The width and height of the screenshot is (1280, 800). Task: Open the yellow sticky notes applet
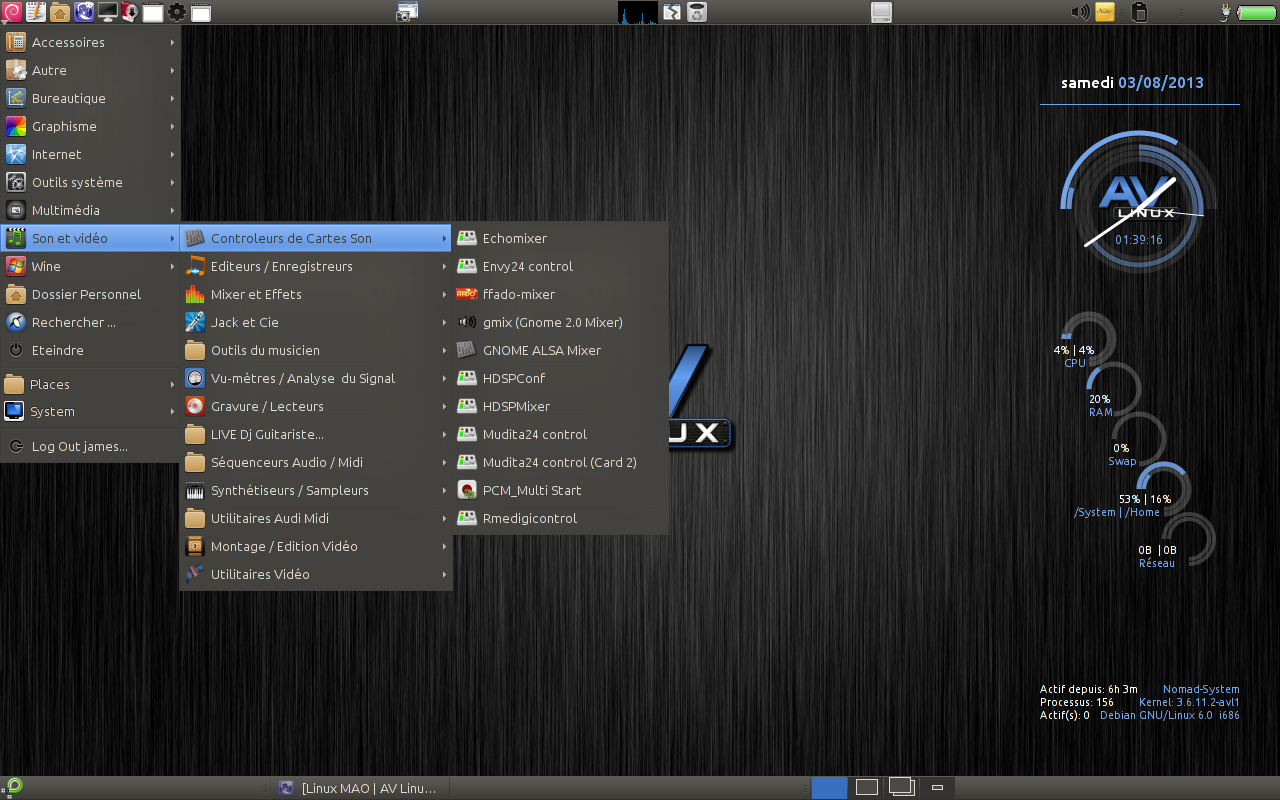click(1105, 12)
